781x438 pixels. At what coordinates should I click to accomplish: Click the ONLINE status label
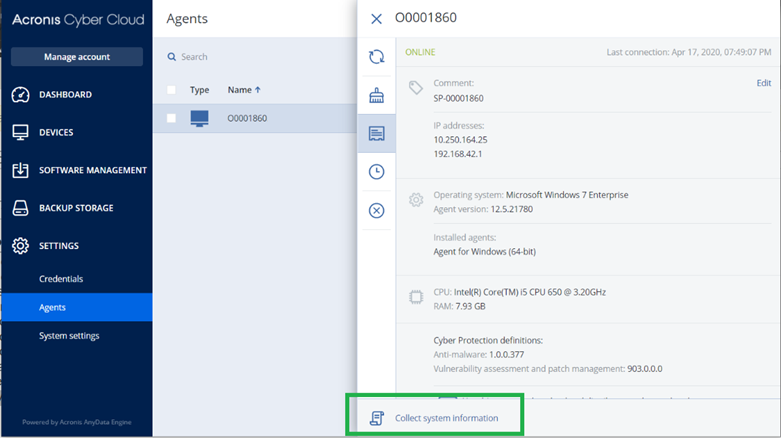click(420, 52)
